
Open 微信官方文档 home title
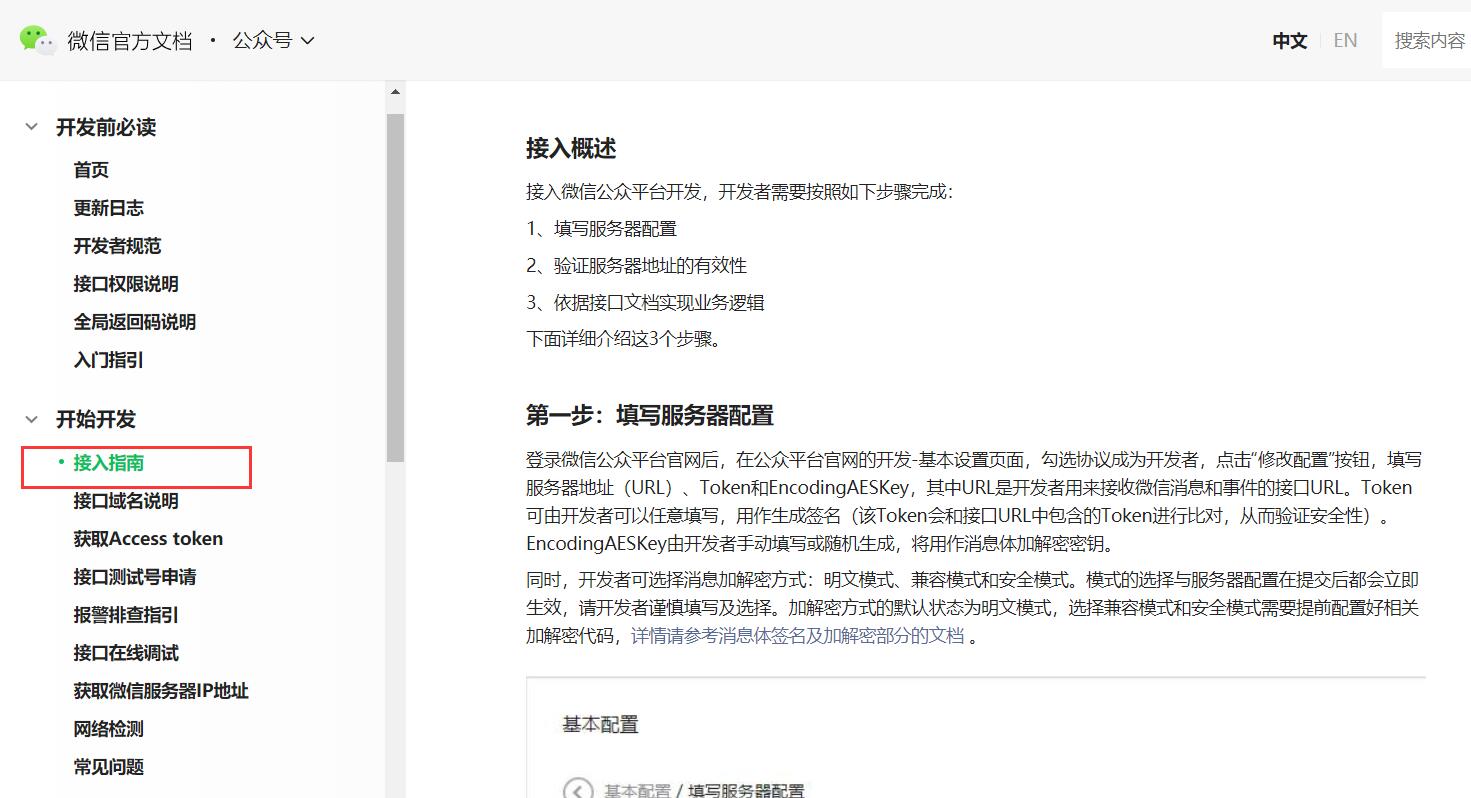pyautogui.click(x=130, y=41)
